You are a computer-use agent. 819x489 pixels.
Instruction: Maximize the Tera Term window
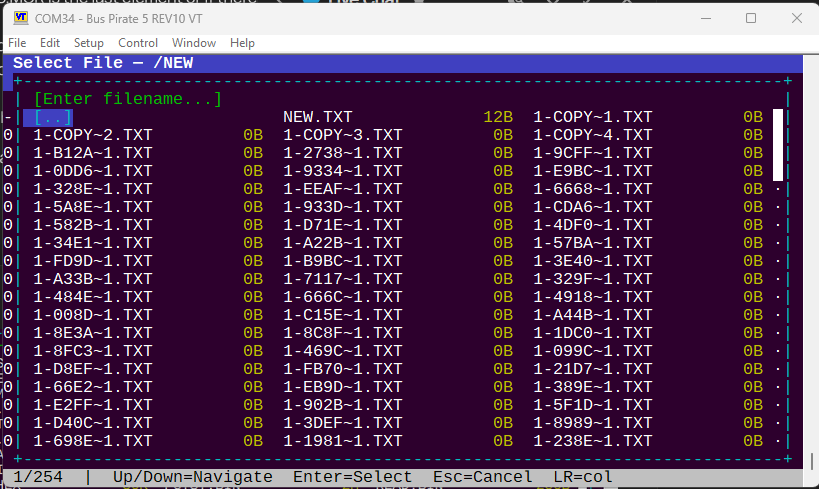click(x=750, y=18)
